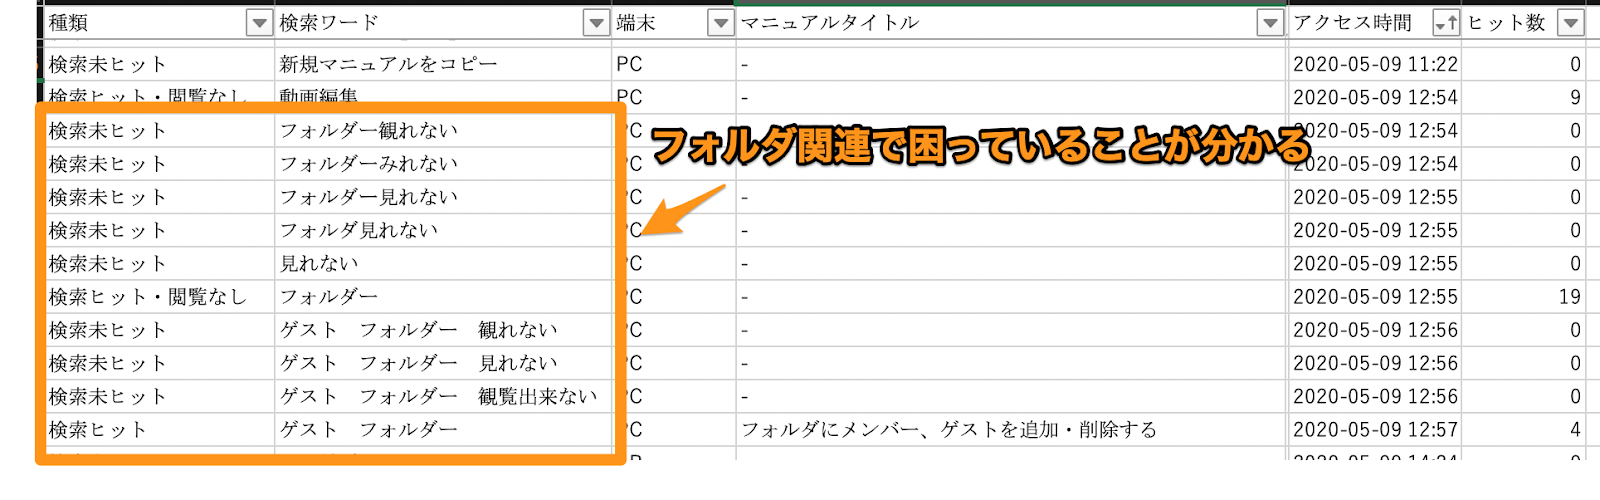Click the hit count cell showing 9
1600x500 pixels.
[1574, 98]
